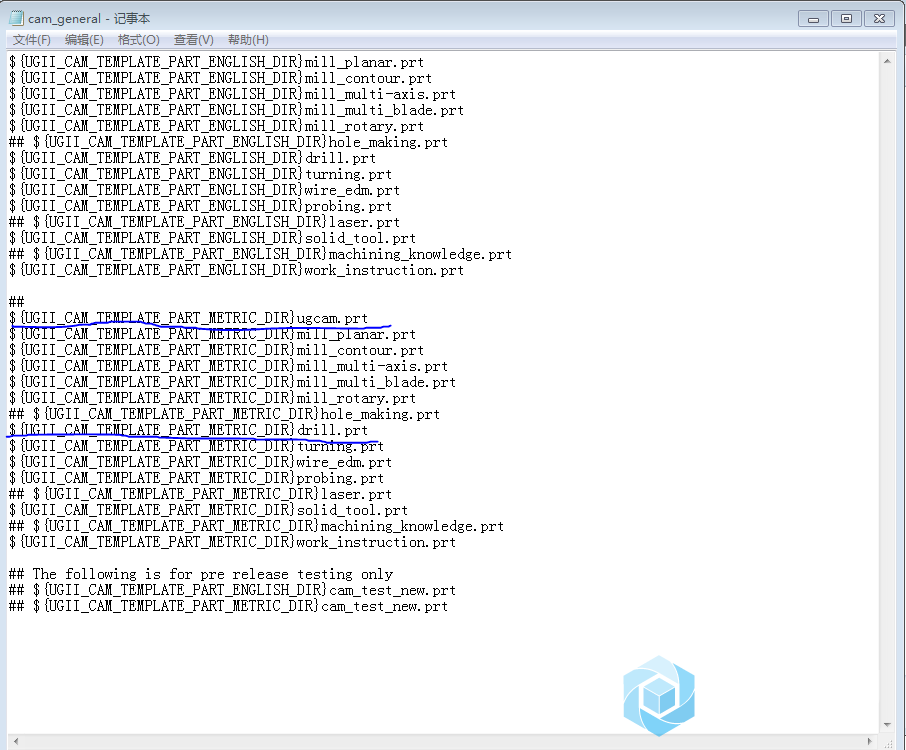The image size is (906, 750).
Task: Click the vertical scrollbar up arrow
Action: click(x=887, y=61)
